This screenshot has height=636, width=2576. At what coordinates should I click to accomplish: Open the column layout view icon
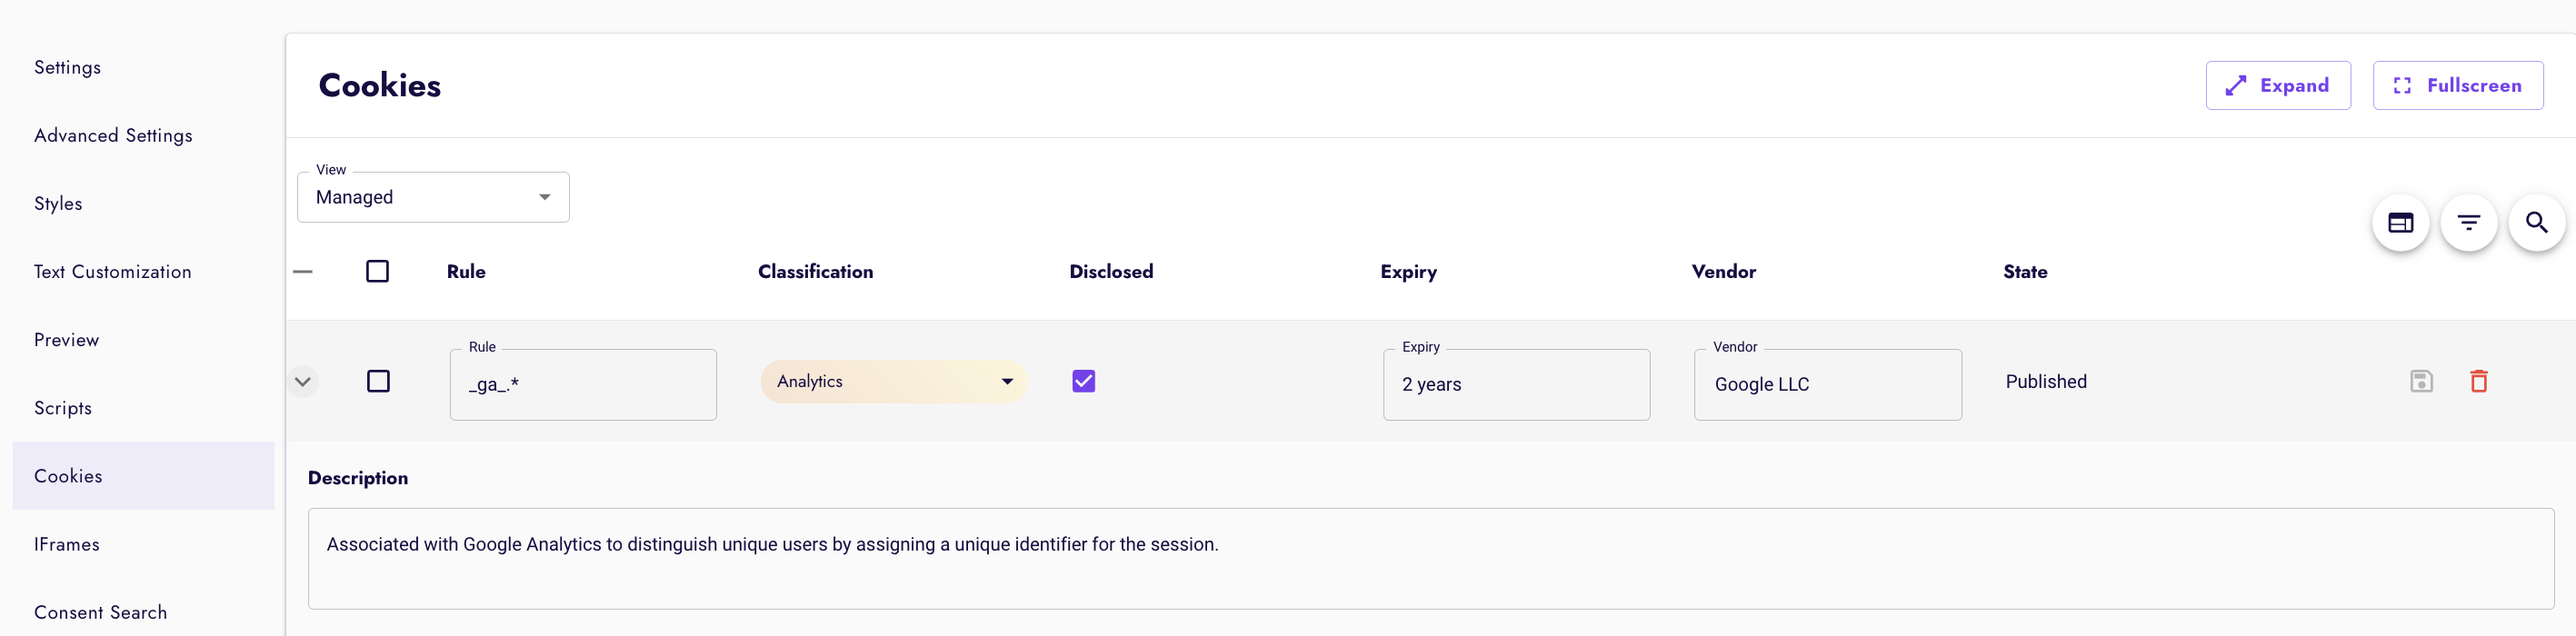click(2400, 223)
